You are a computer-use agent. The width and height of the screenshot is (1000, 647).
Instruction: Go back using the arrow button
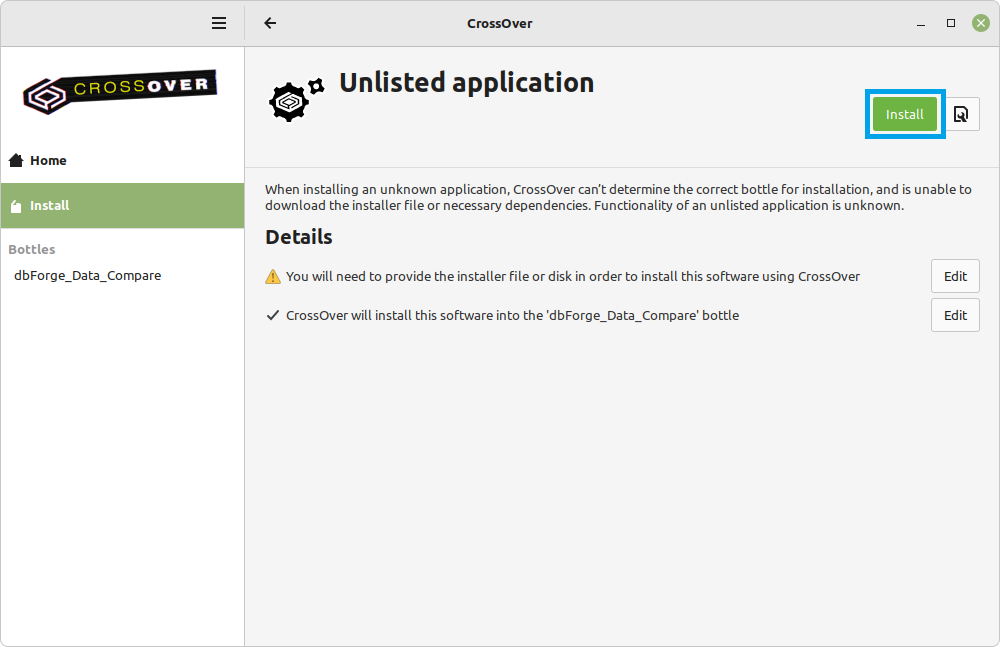(x=270, y=23)
